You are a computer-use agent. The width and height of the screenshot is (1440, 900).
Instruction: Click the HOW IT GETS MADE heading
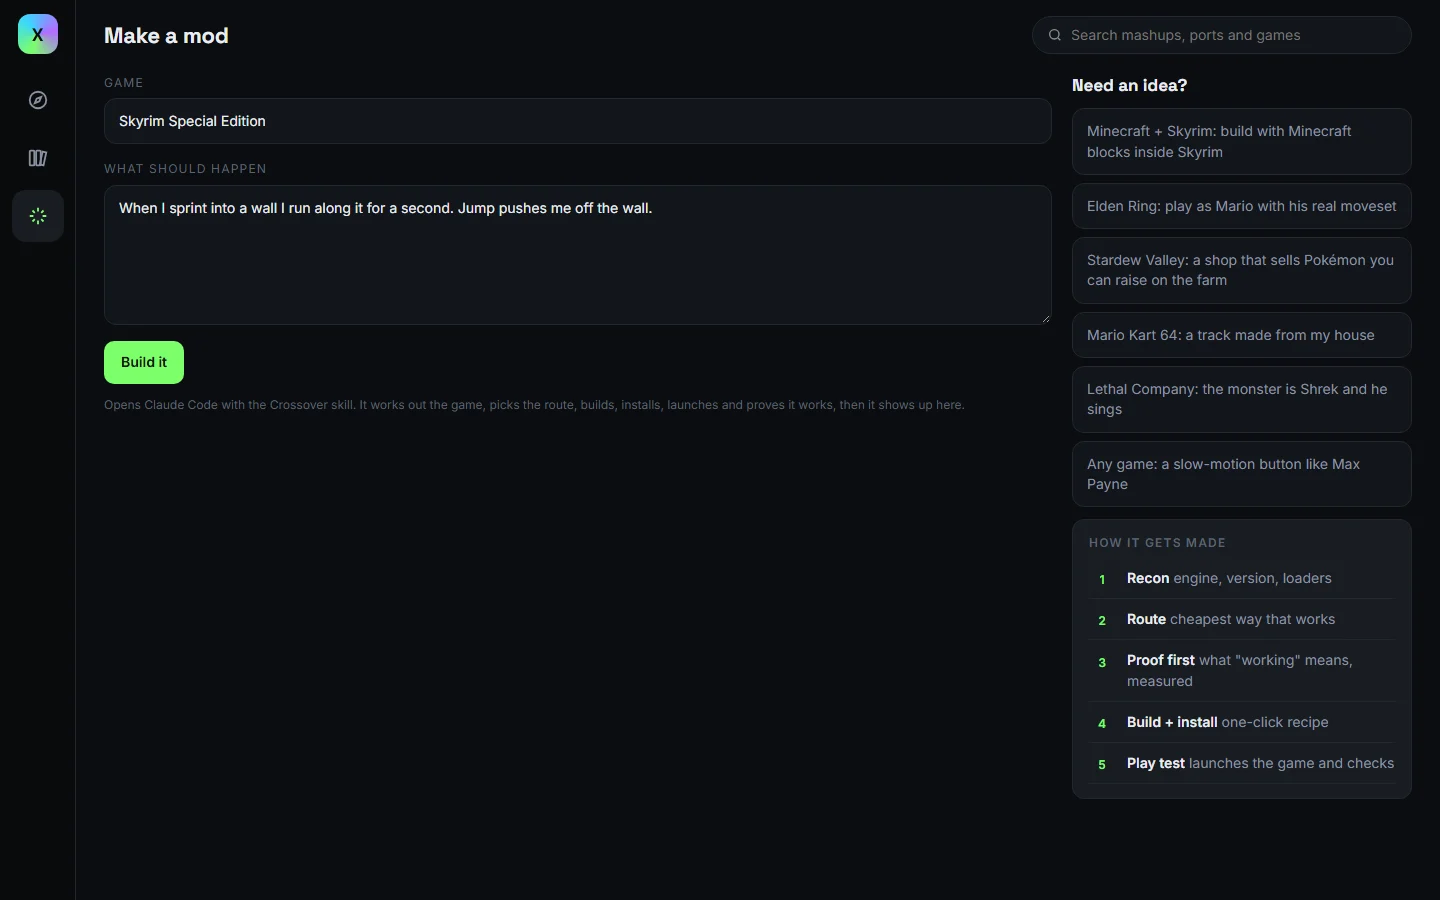(x=1157, y=543)
